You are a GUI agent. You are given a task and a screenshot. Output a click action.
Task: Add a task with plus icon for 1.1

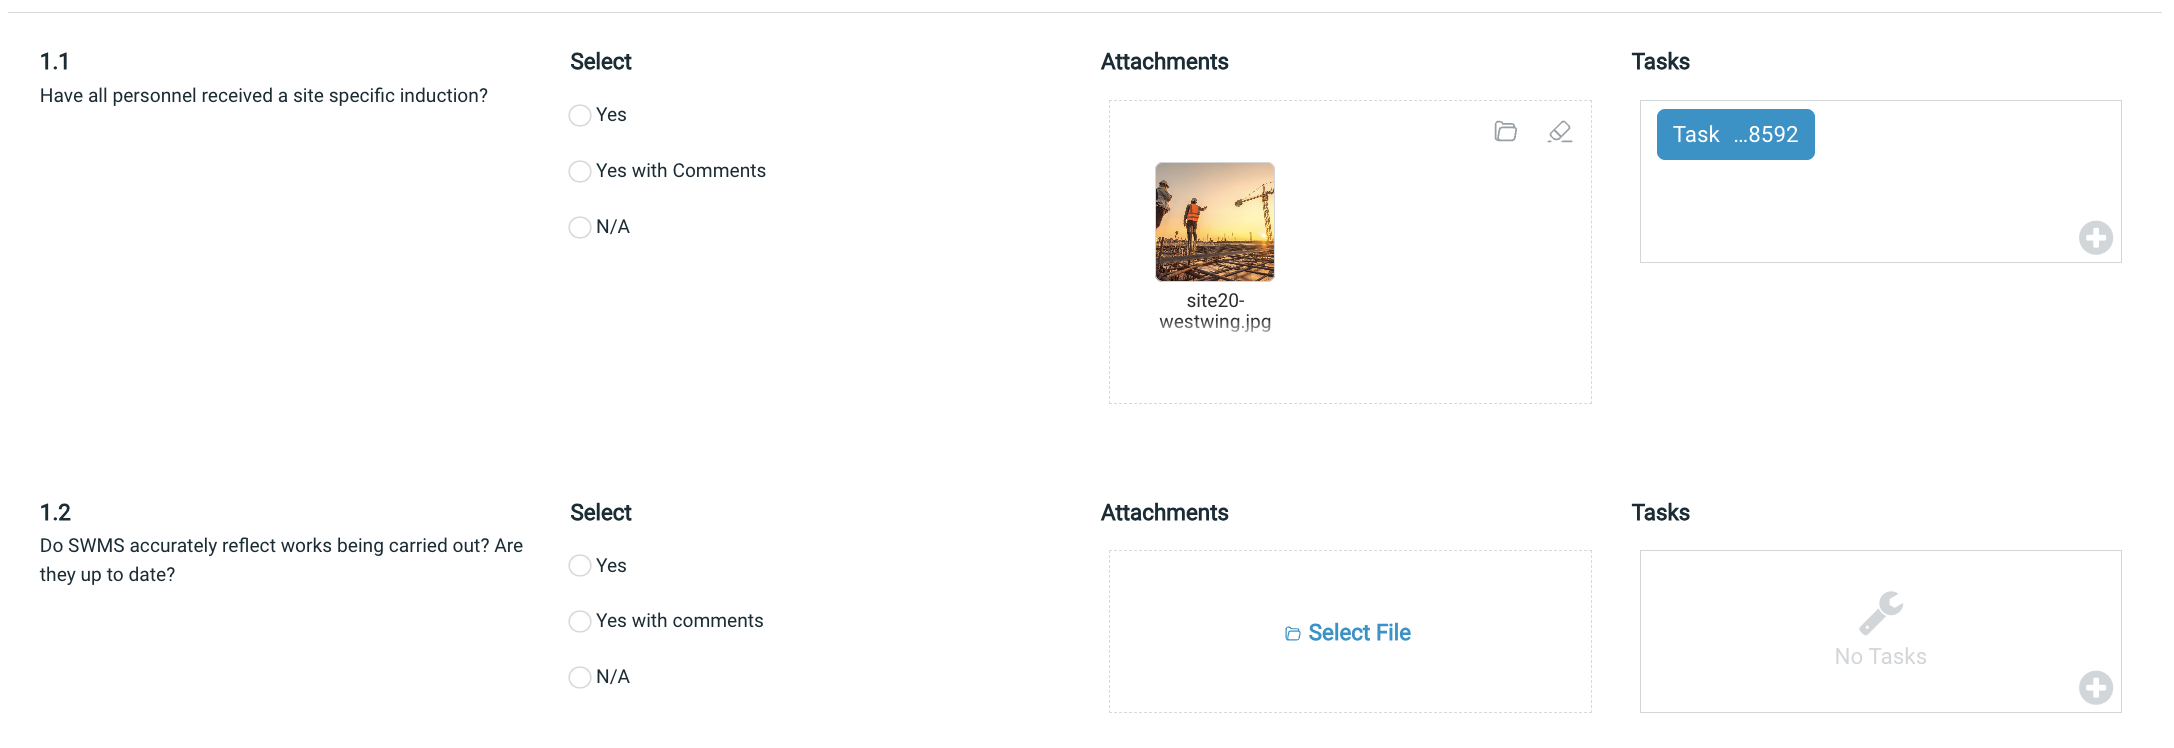[2095, 238]
